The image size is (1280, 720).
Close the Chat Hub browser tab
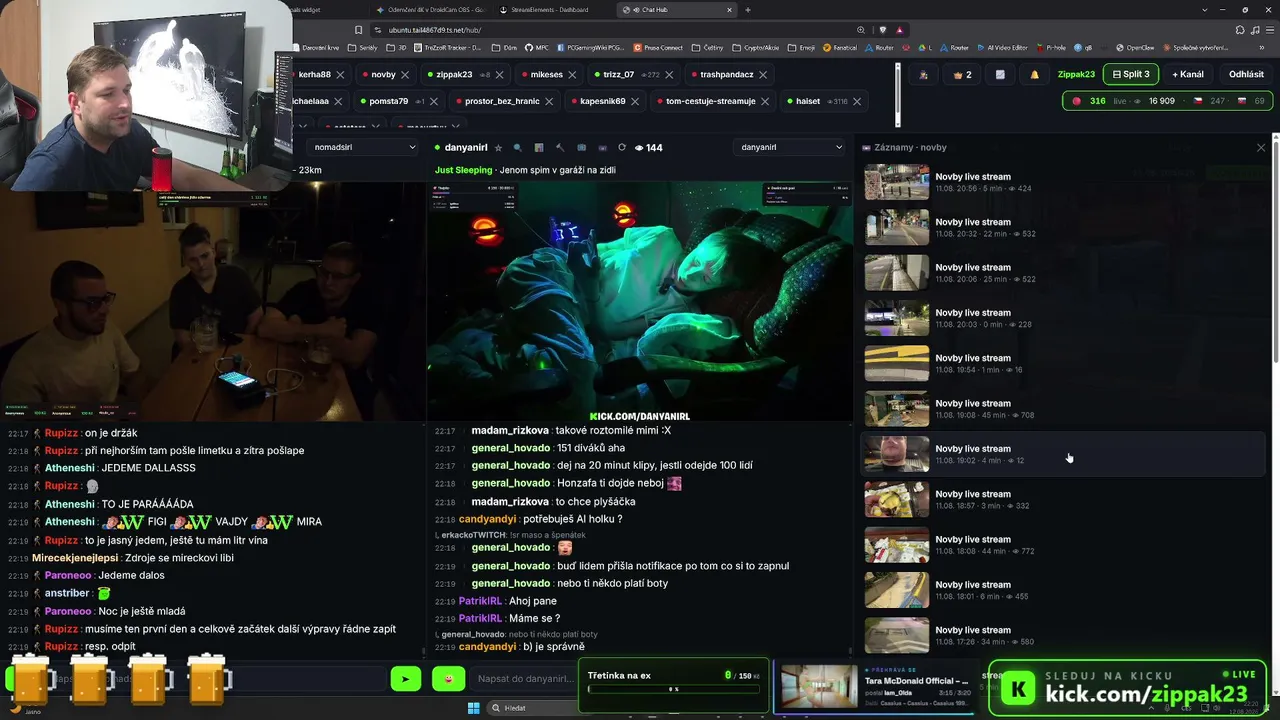click(x=729, y=10)
